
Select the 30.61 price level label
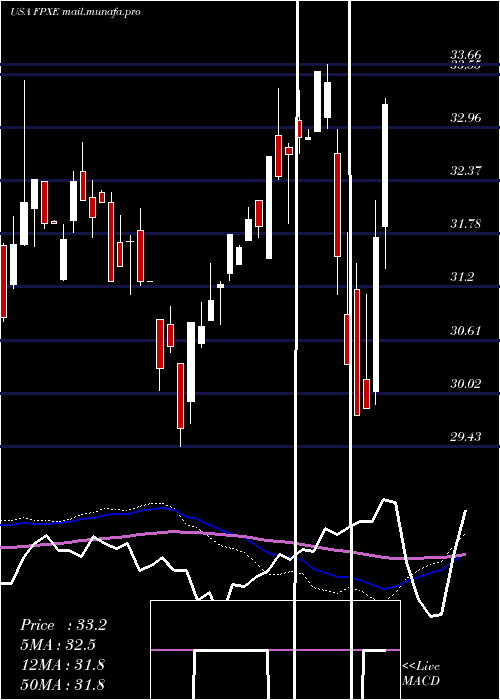click(466, 331)
